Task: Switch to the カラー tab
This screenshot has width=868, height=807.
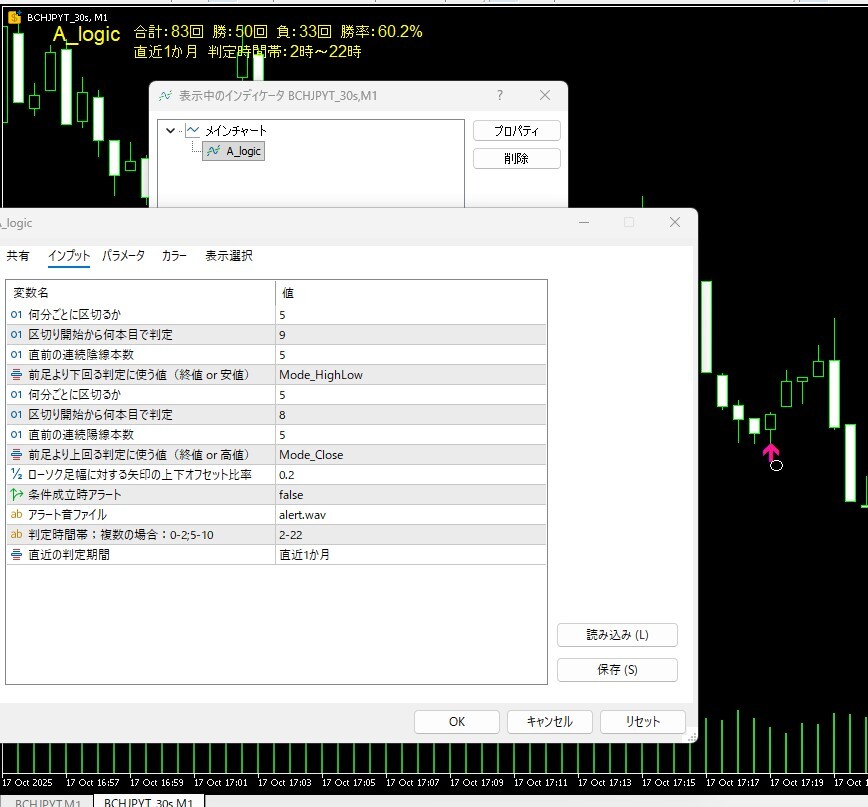Action: point(174,256)
